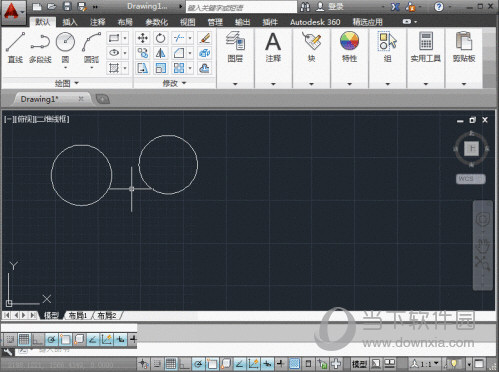
Task: Click the 模型 model space status button
Action: pyautogui.click(x=359, y=364)
